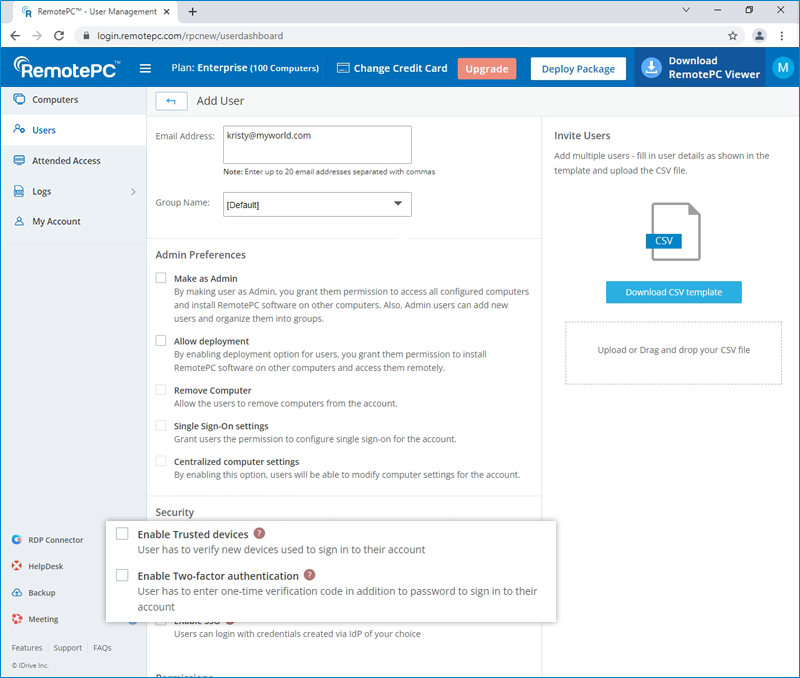The width and height of the screenshot is (800, 678).
Task: Click the RemotePC logo
Action: pos(67,68)
